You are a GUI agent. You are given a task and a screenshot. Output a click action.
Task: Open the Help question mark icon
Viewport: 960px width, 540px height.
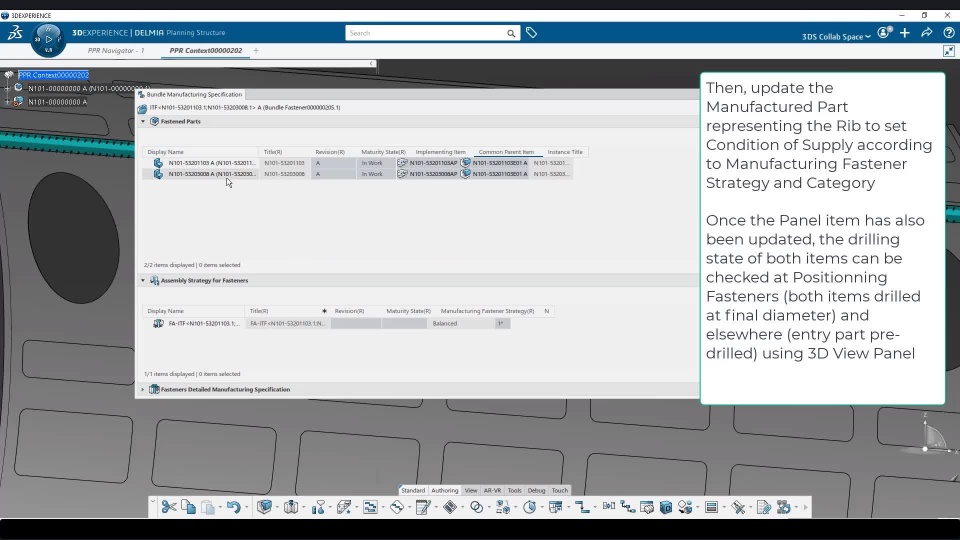[948, 33]
